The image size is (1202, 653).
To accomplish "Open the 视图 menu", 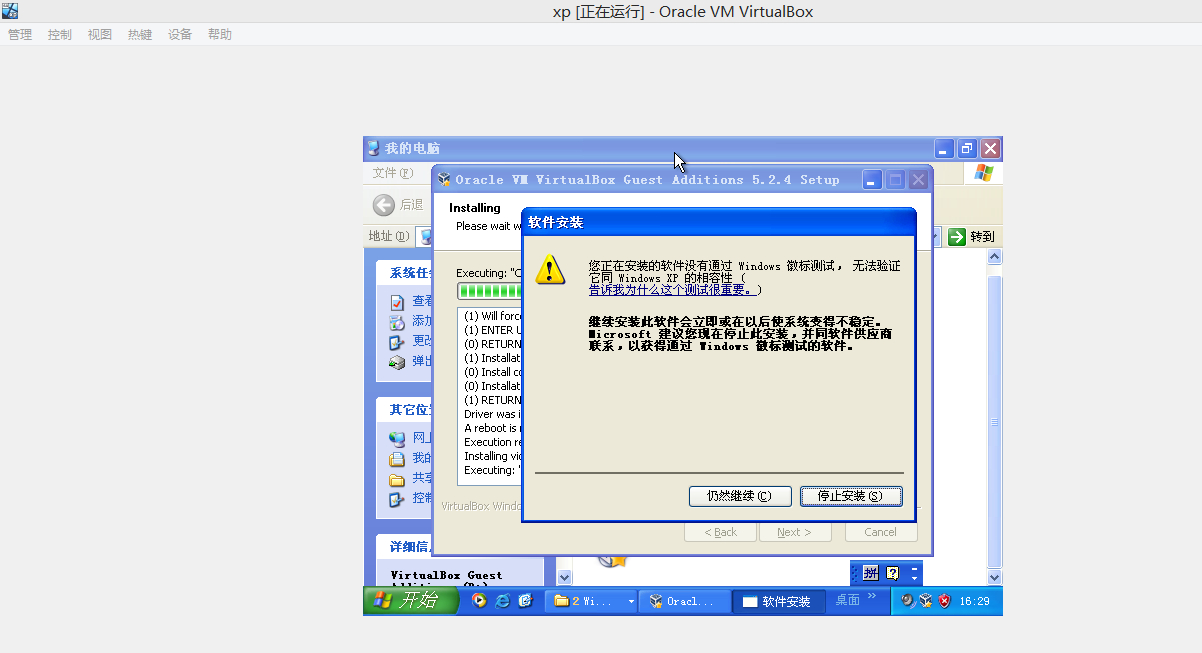I will click(100, 34).
